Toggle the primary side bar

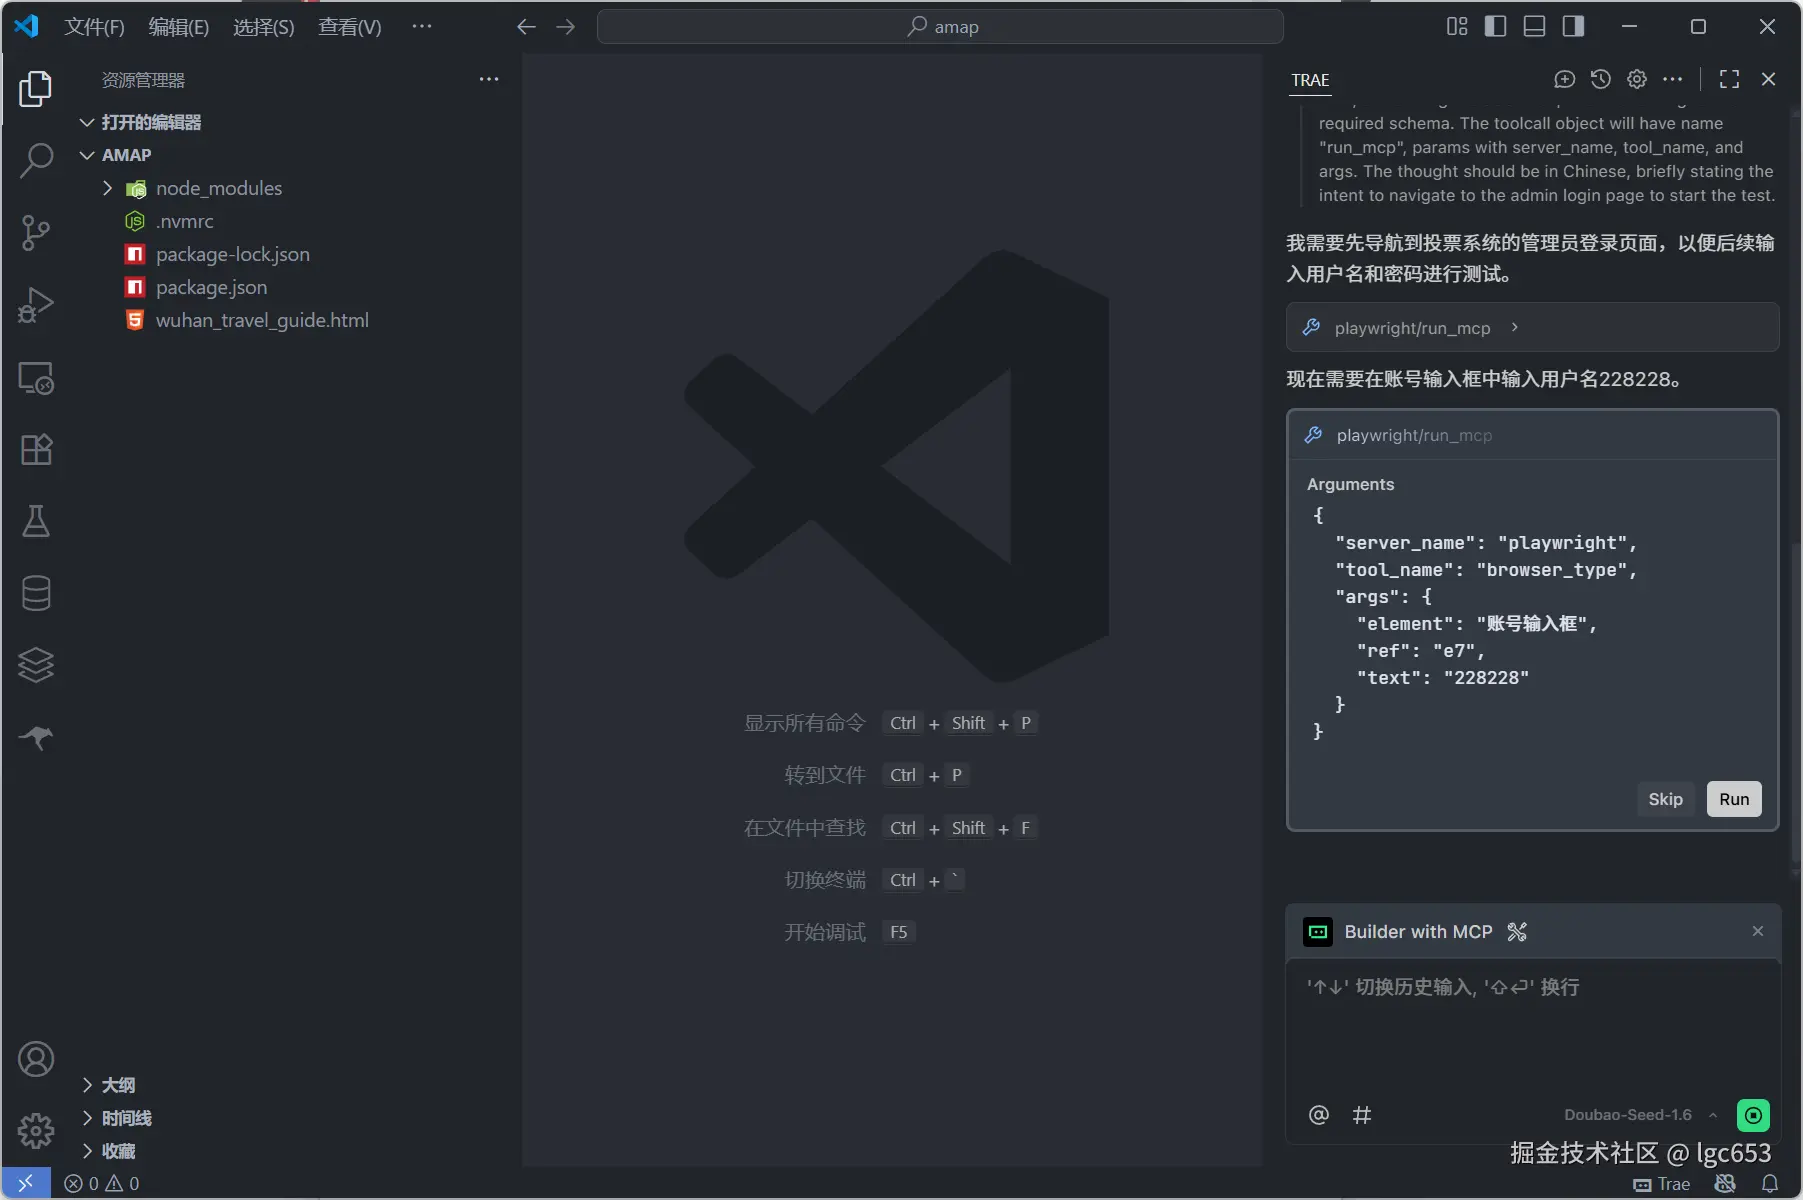coord(1495,26)
